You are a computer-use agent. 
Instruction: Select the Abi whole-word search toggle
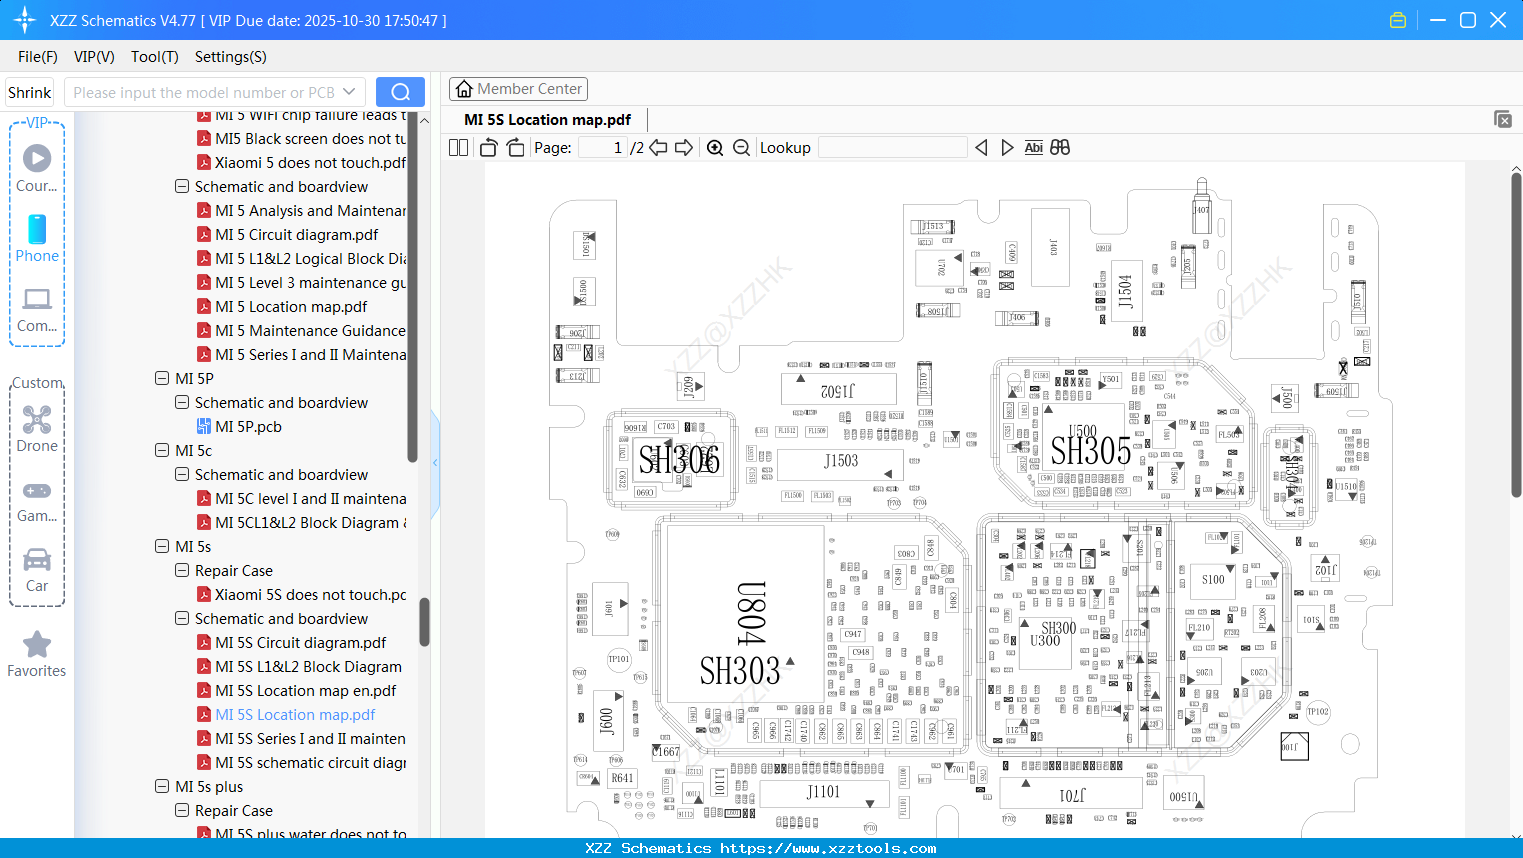(x=1033, y=147)
